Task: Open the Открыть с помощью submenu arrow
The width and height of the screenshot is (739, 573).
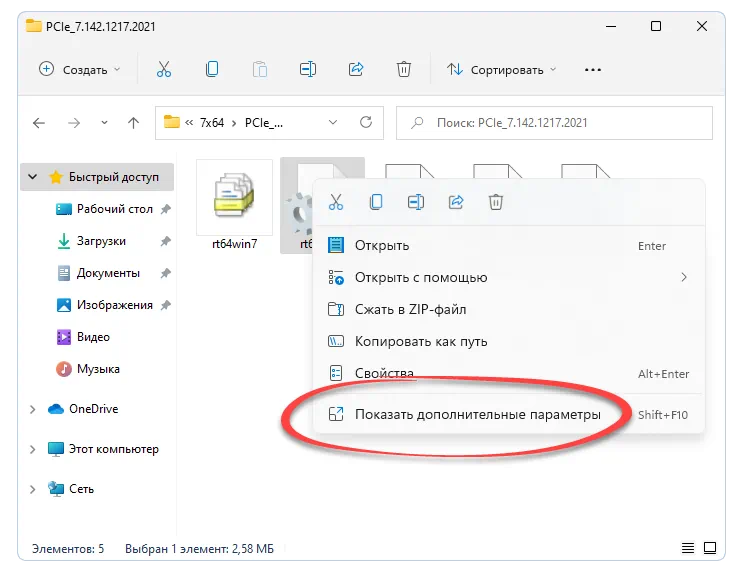Action: tap(684, 277)
